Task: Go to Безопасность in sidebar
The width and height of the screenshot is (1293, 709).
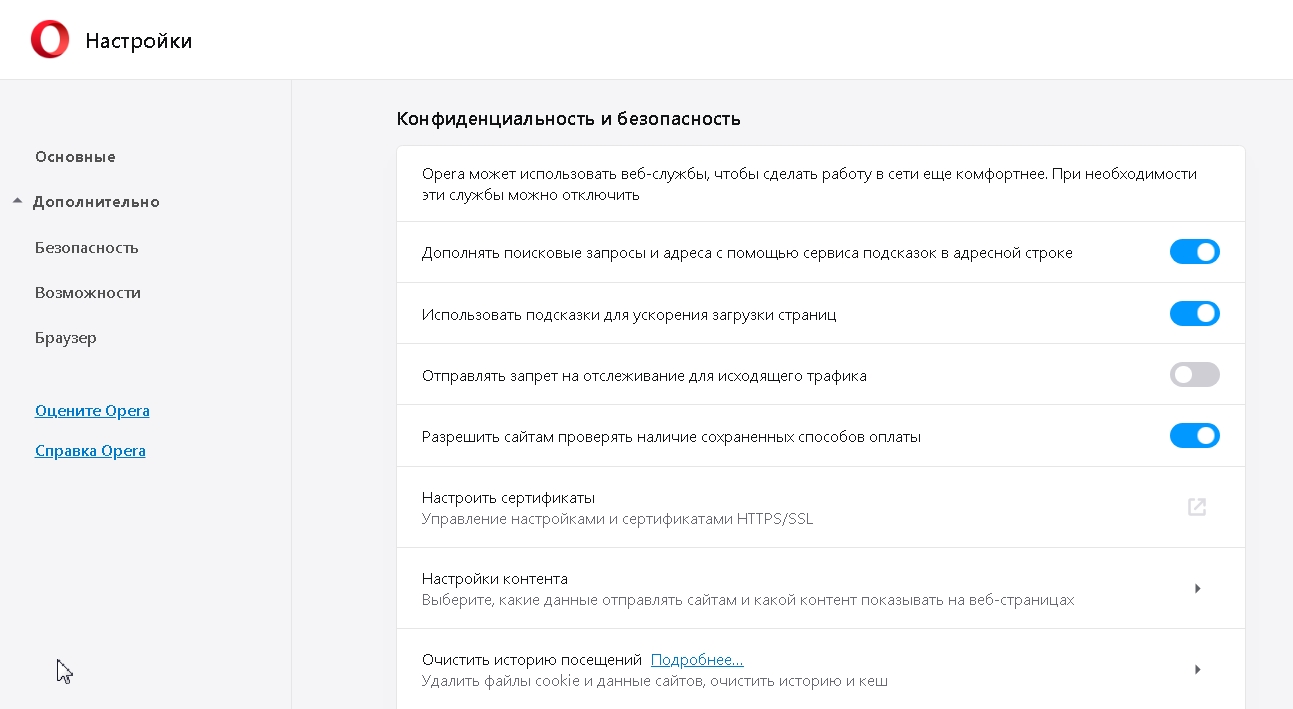Action: pyautogui.click(x=86, y=248)
